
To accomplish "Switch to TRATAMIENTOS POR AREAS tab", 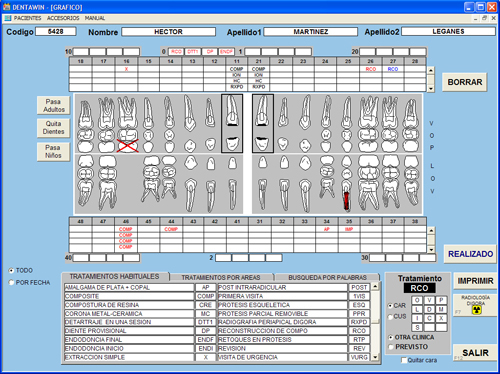I will pyautogui.click(x=221, y=277).
